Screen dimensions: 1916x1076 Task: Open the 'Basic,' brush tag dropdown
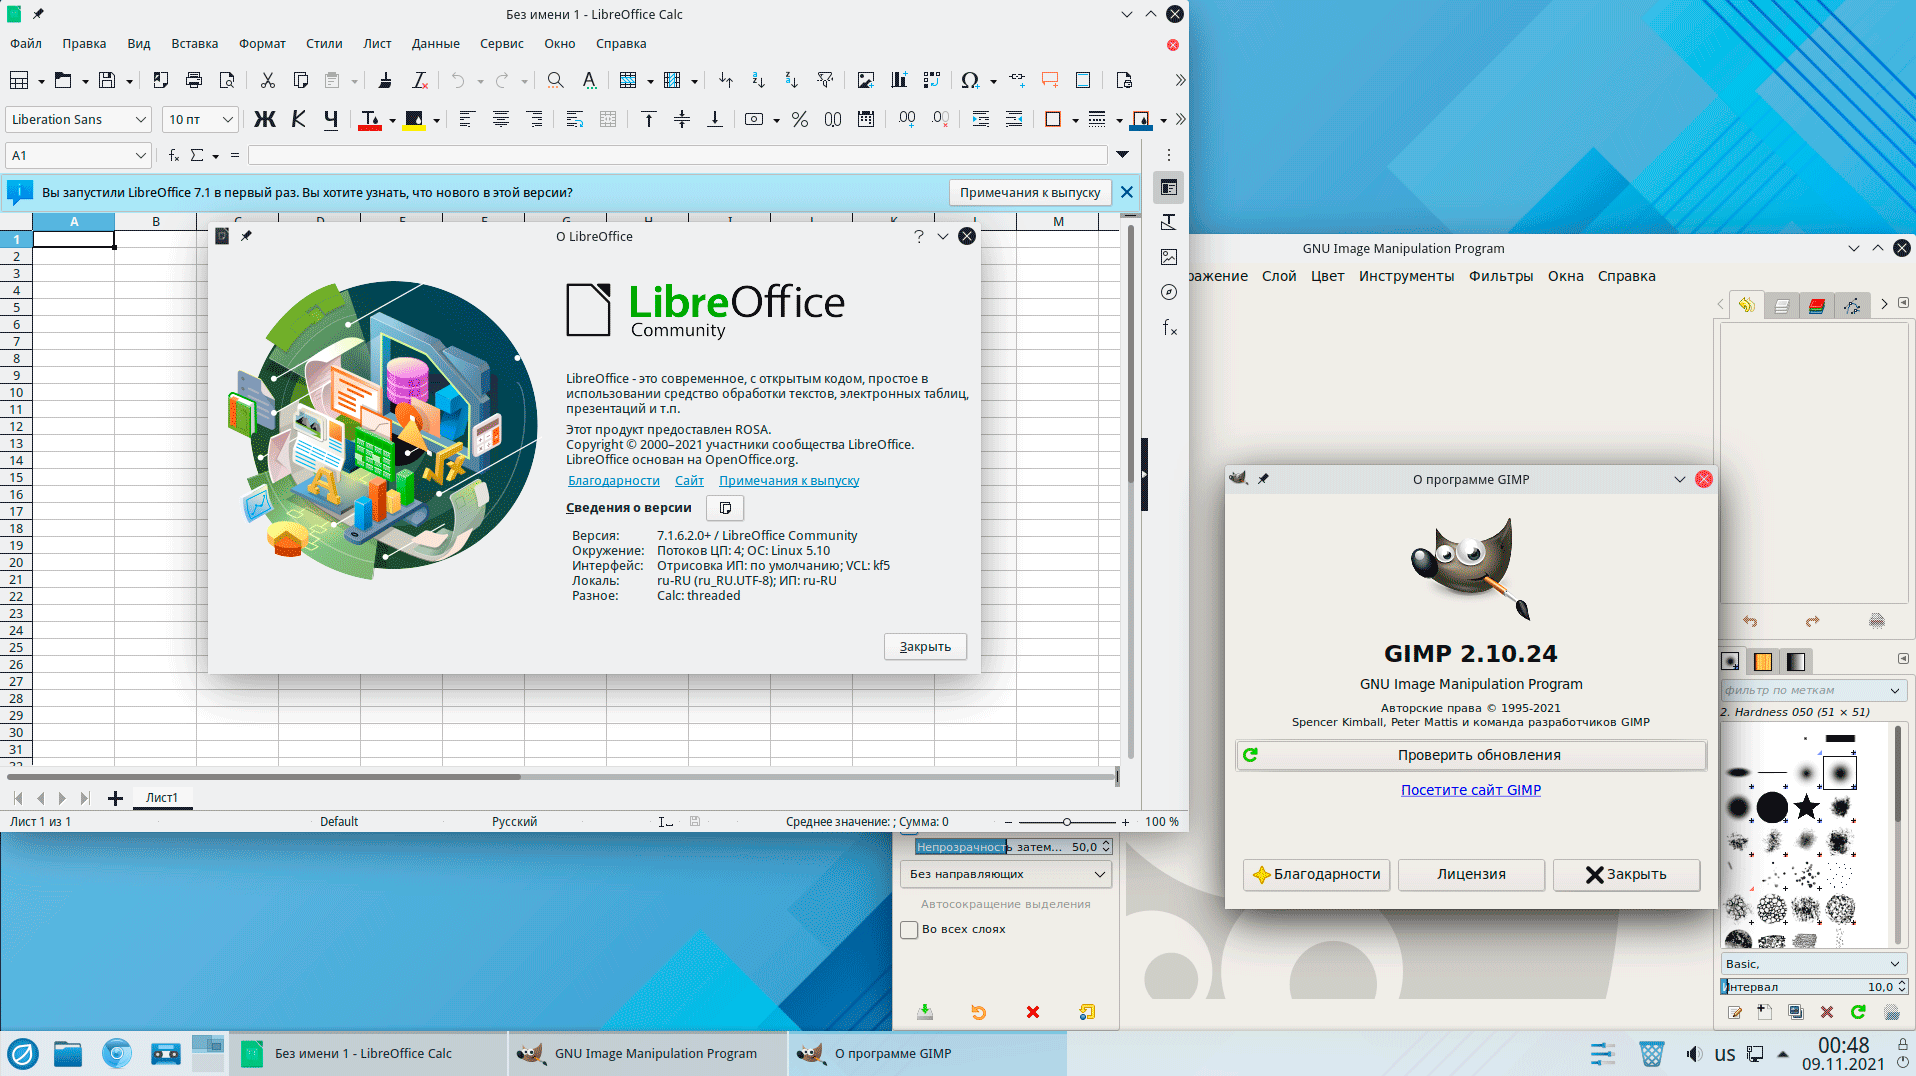(1813, 964)
